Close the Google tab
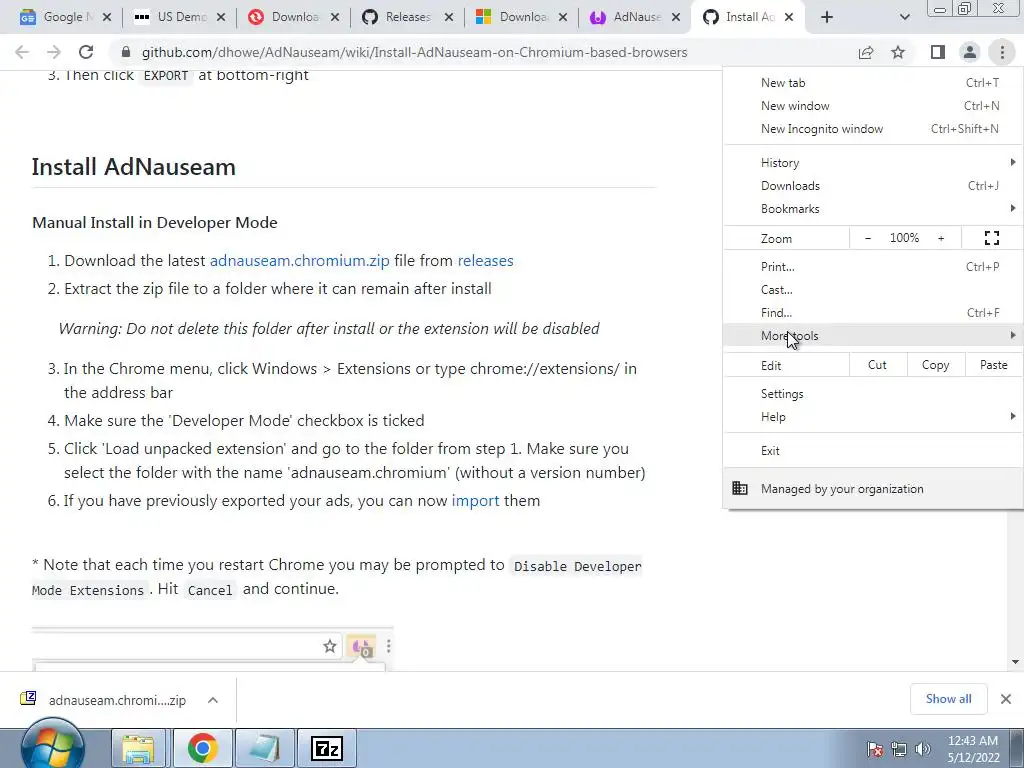 pos(107,17)
